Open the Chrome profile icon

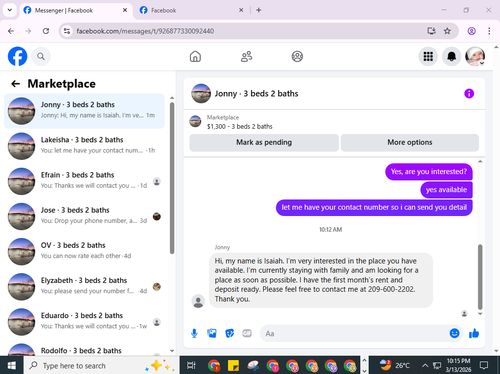coord(471,31)
